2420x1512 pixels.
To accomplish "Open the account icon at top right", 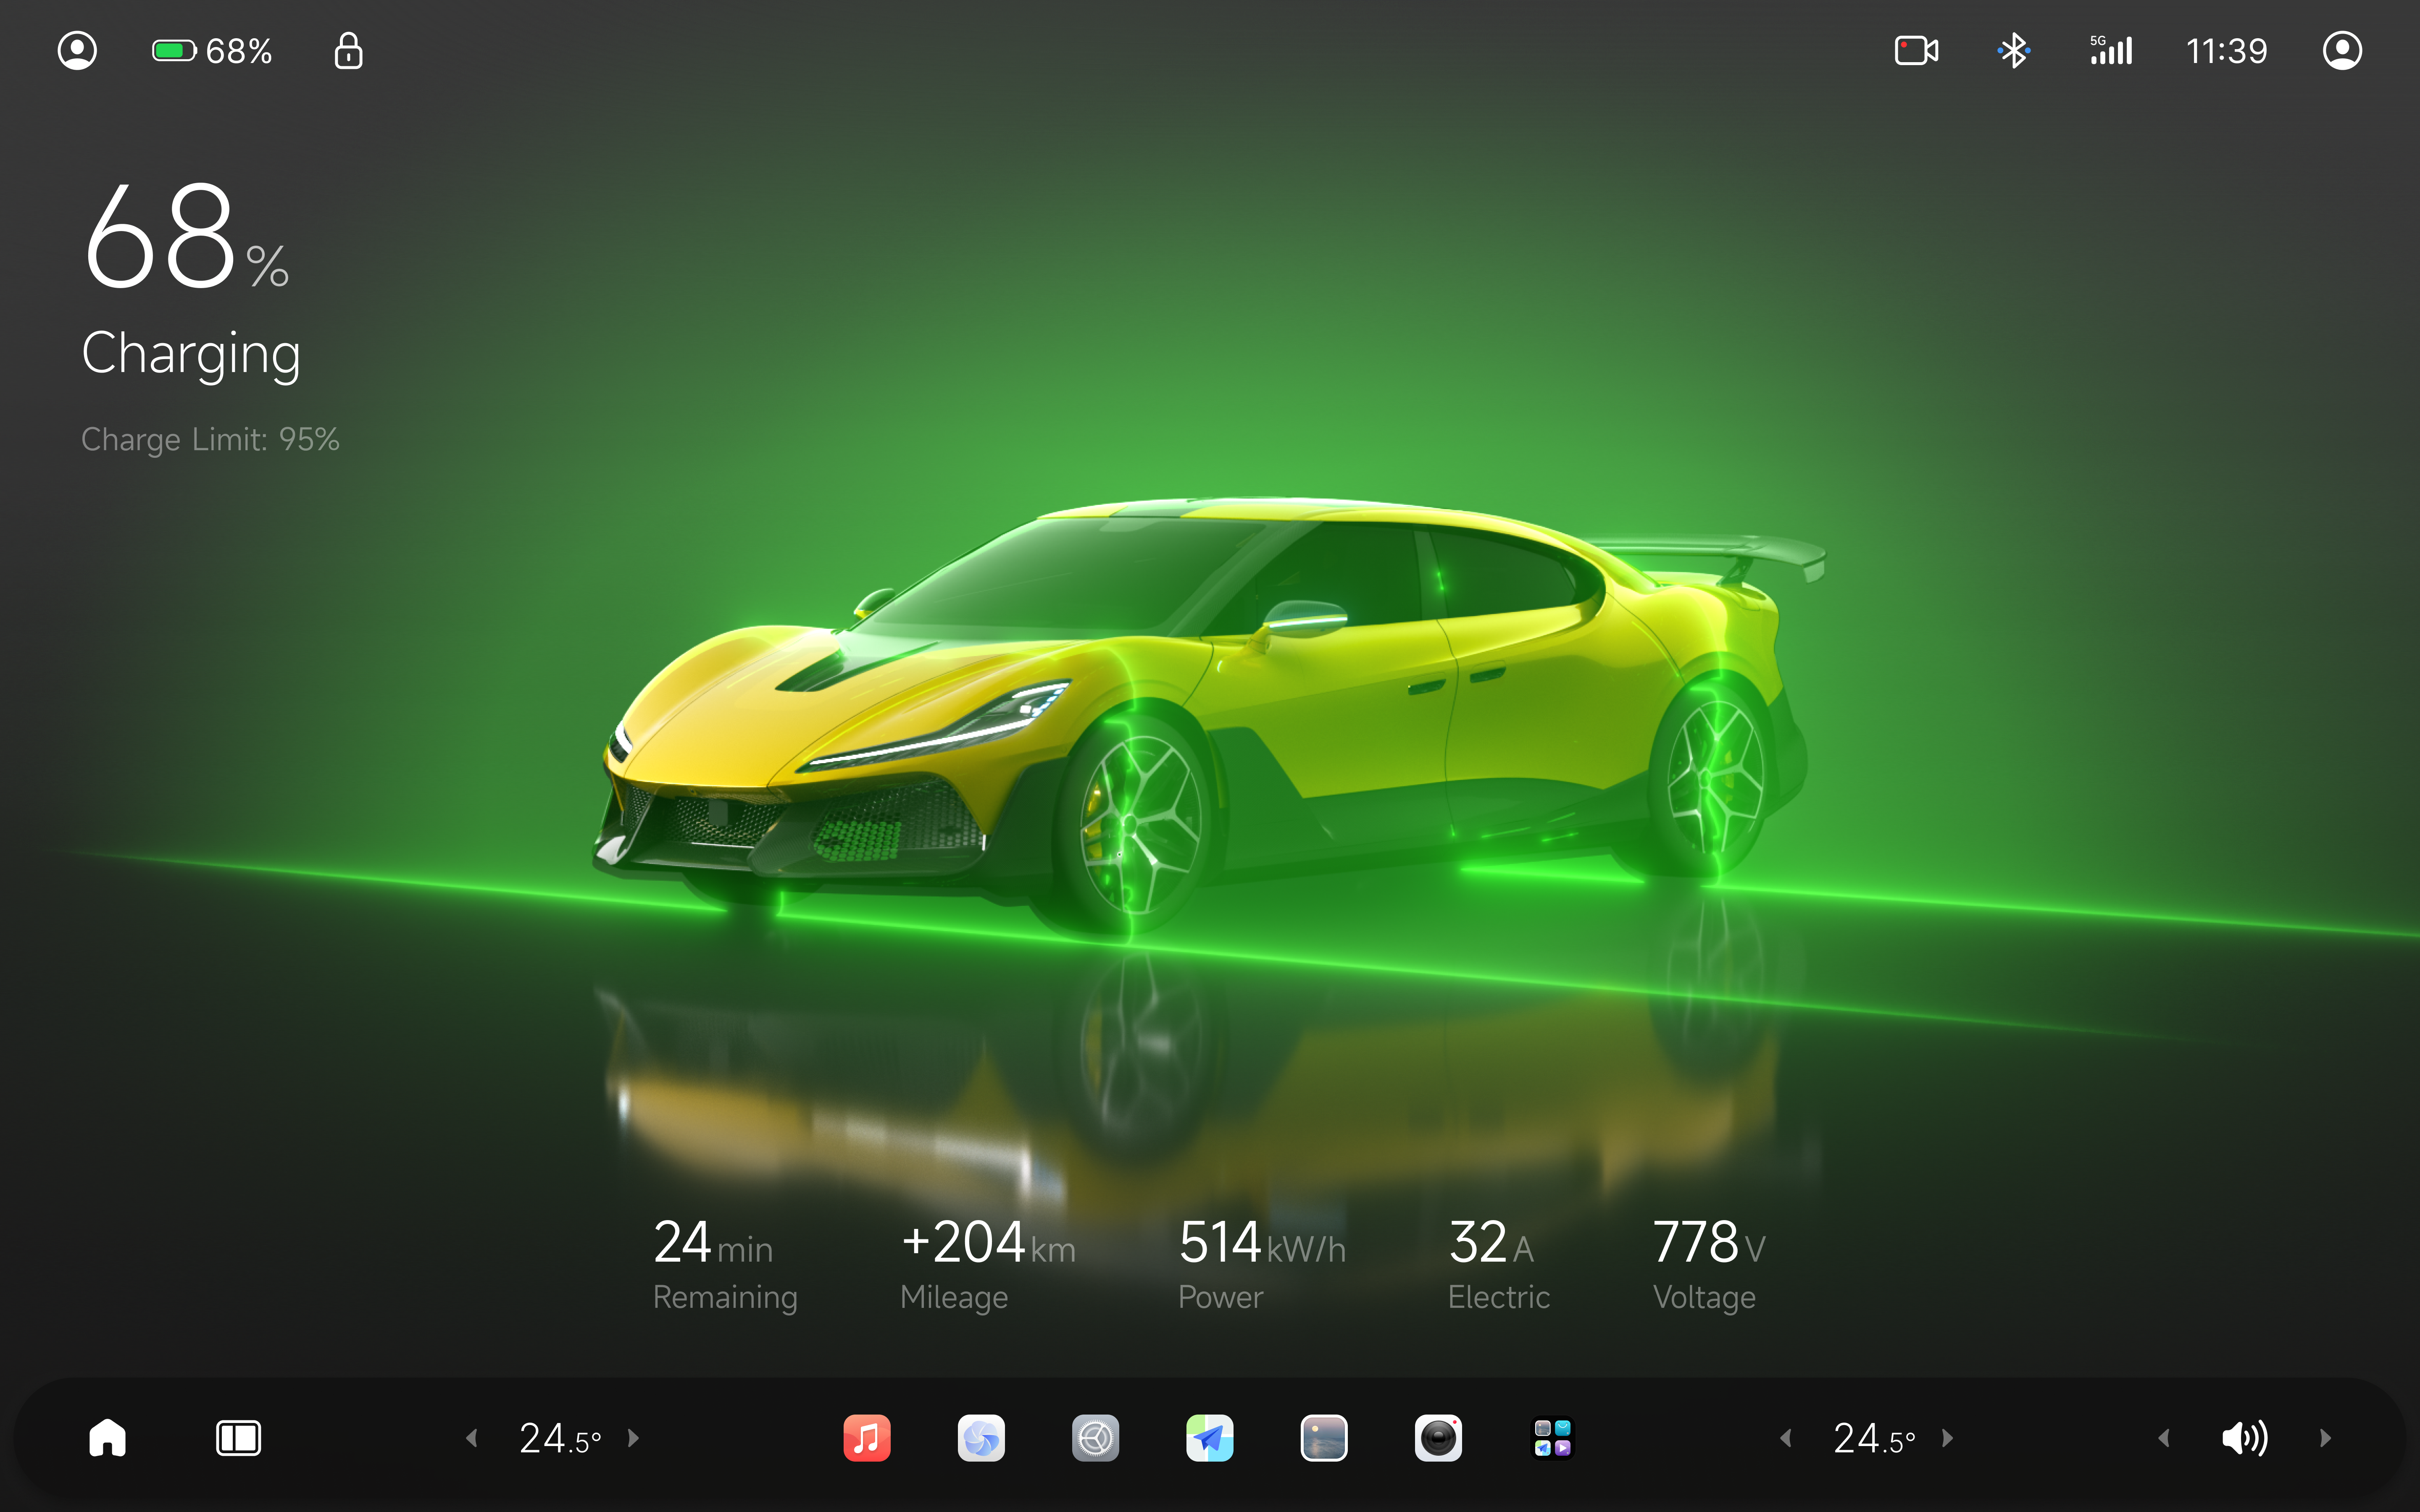I will [x=2342, y=50].
